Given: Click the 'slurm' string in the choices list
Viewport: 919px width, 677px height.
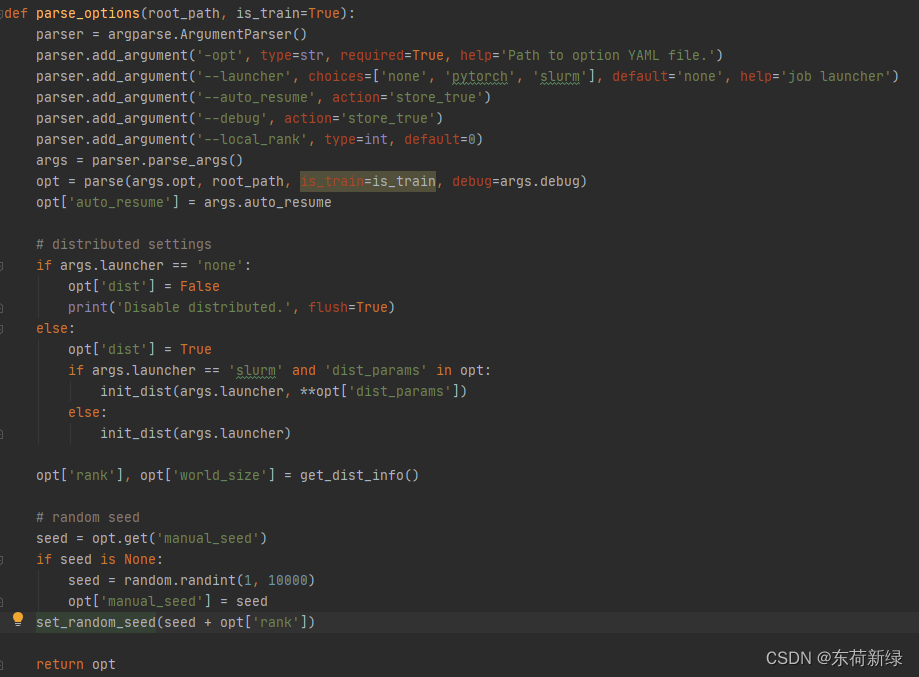Looking at the screenshot, I should (559, 77).
